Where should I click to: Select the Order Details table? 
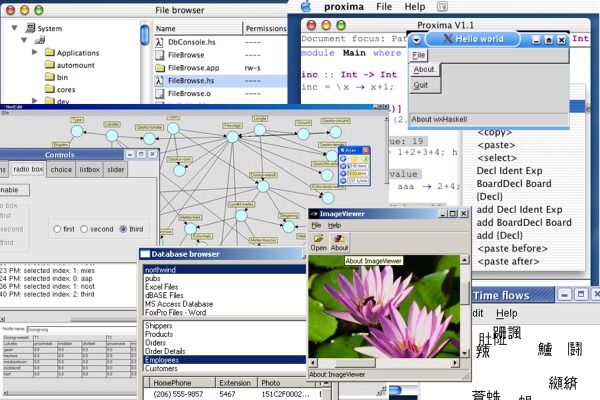point(225,351)
